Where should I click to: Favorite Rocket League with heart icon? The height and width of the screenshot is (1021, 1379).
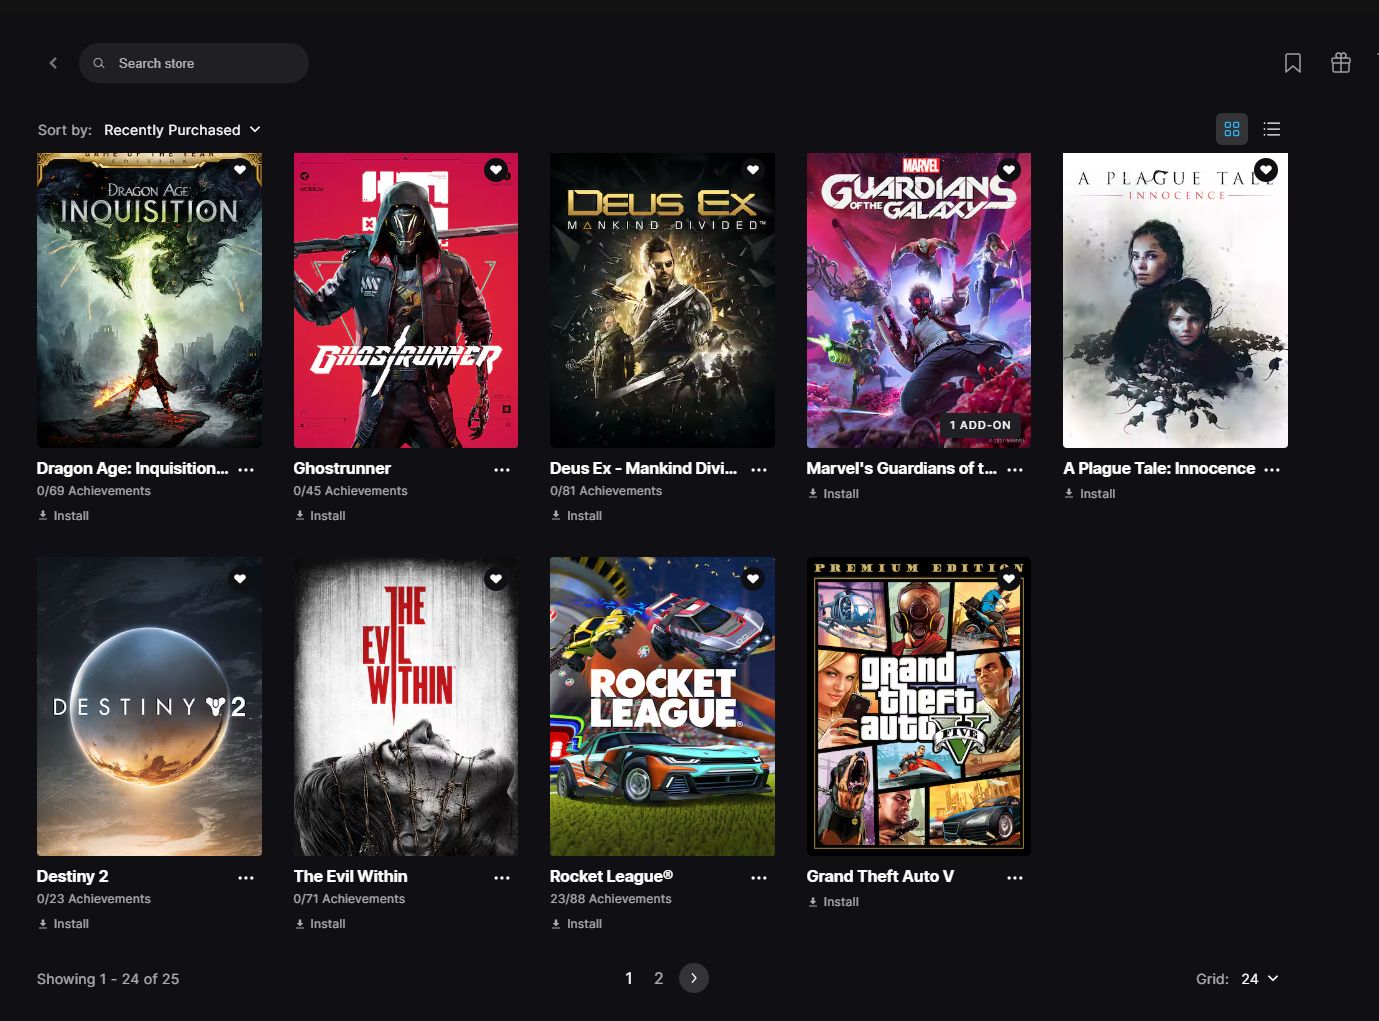(753, 578)
